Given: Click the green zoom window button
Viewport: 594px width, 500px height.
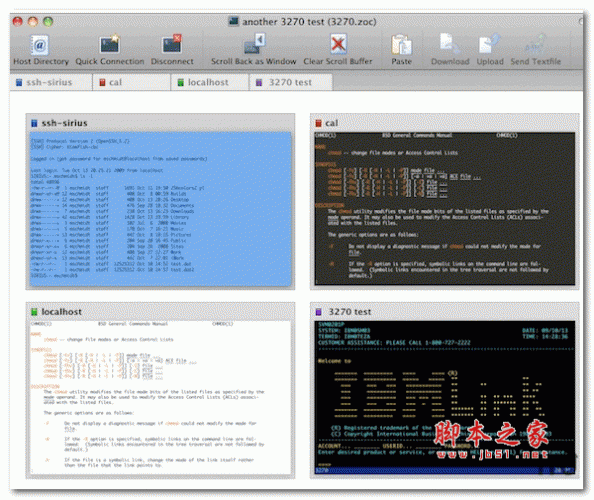Looking at the screenshot, I should pyautogui.click(x=48, y=22).
